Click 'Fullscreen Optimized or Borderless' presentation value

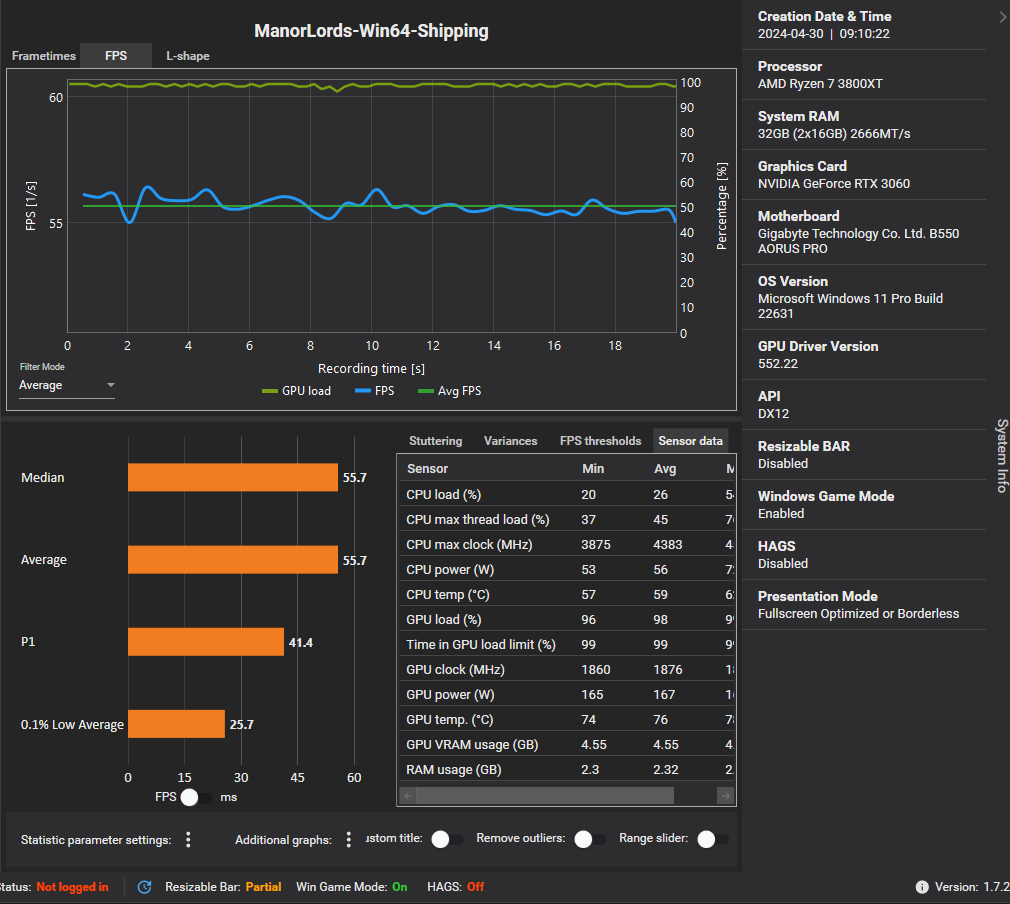(858, 614)
